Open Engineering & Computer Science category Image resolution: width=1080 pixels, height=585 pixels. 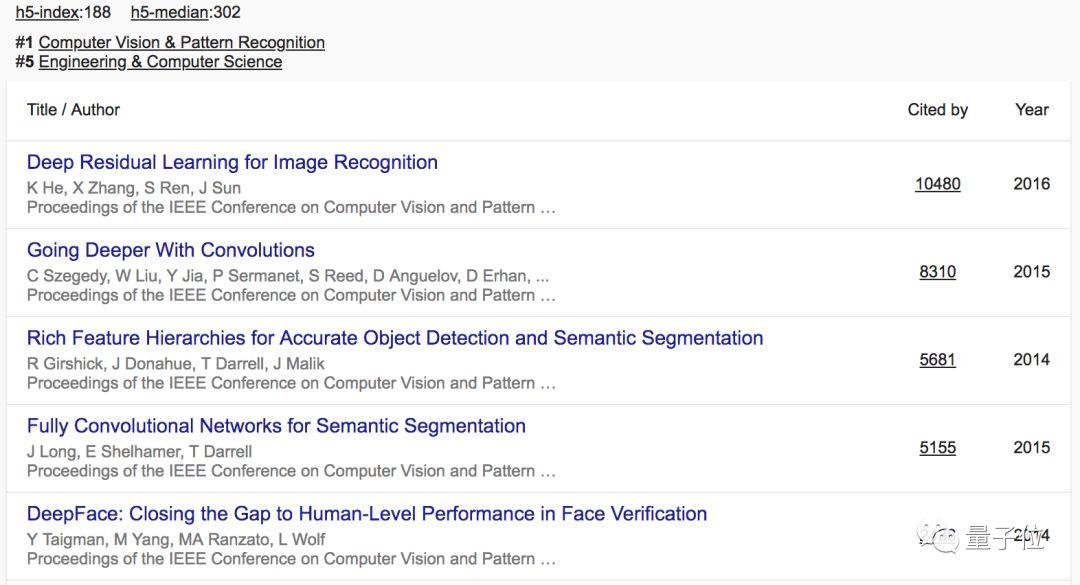click(160, 62)
